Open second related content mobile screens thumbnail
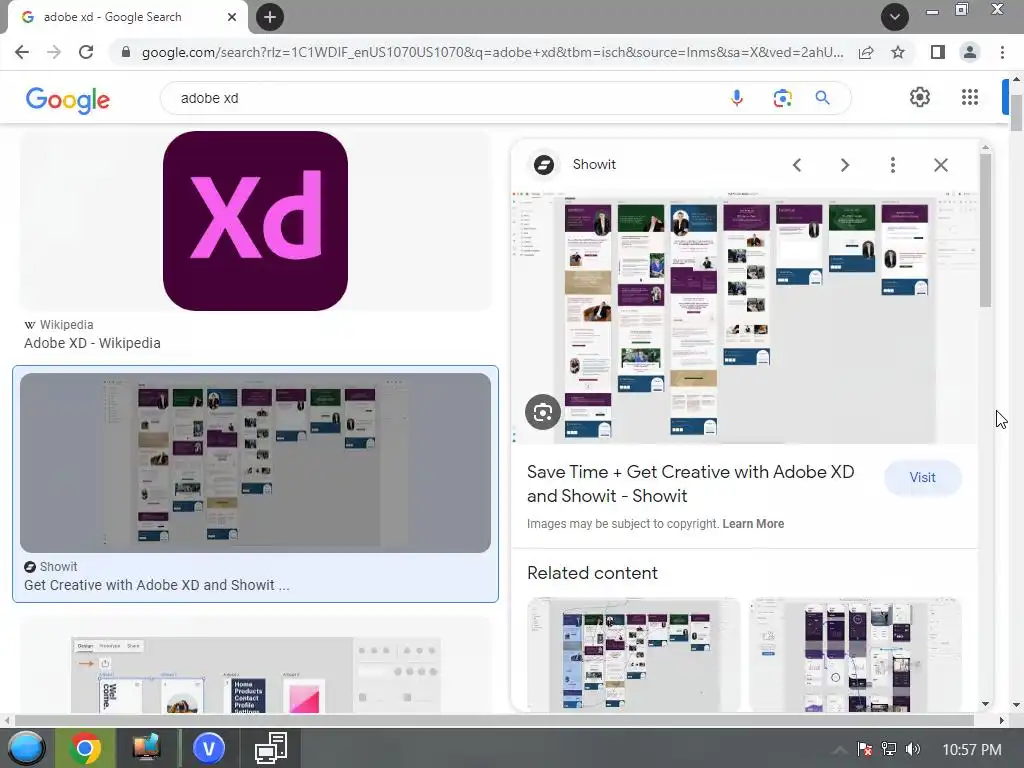The image size is (1024, 768). (855, 655)
